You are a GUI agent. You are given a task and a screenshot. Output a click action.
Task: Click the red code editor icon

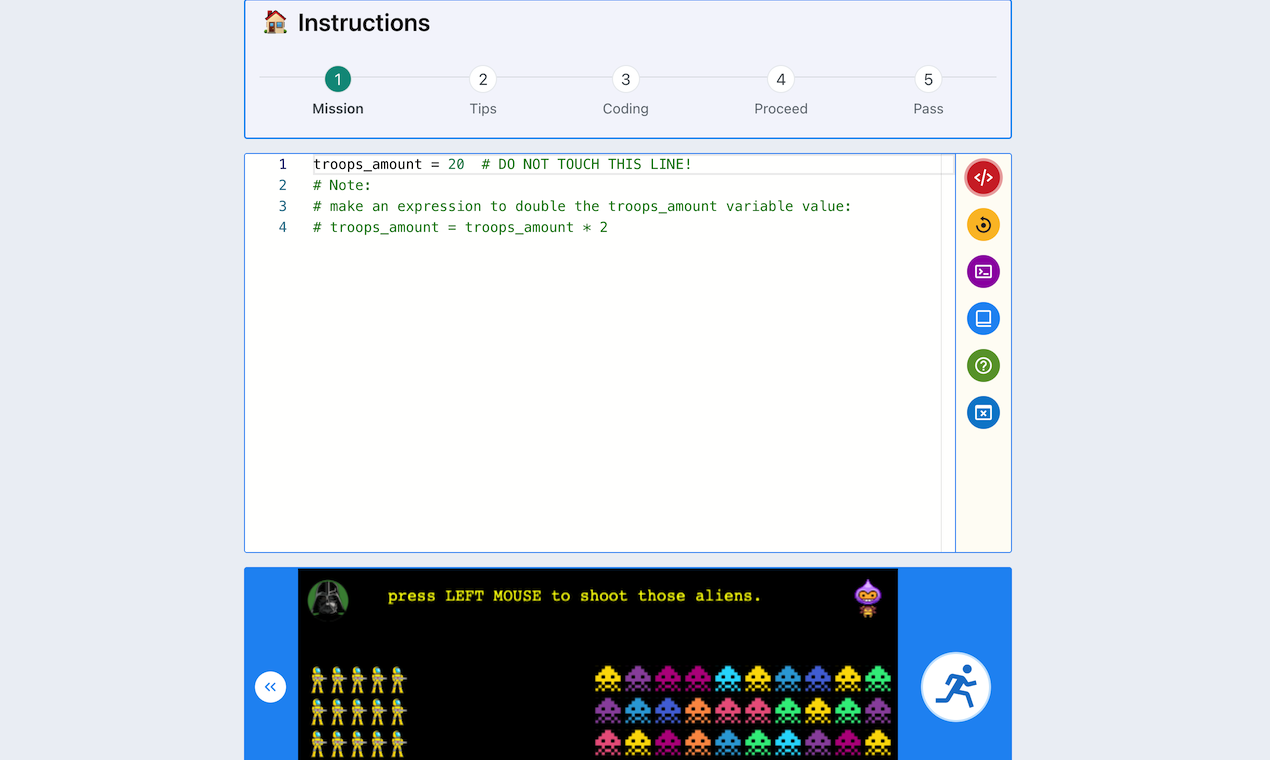[x=983, y=178]
